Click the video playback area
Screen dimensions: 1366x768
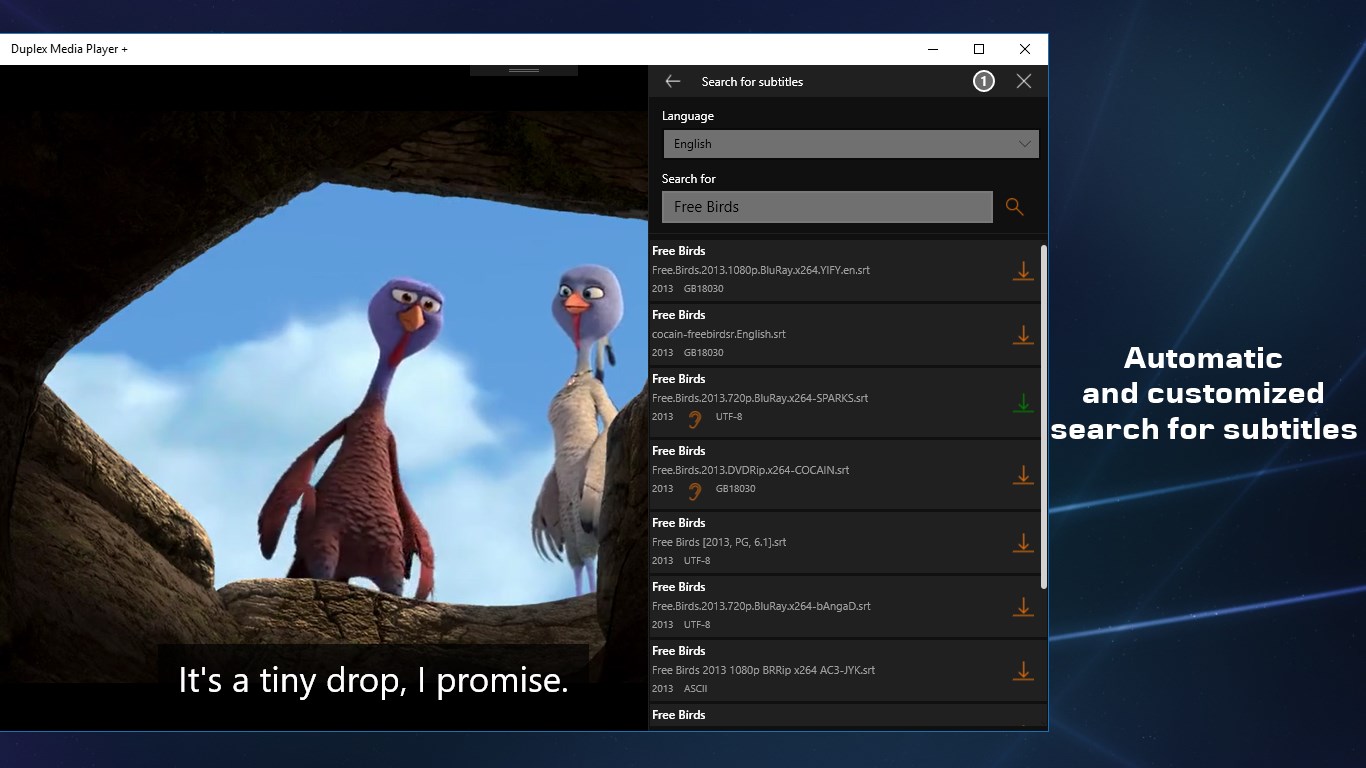click(324, 397)
